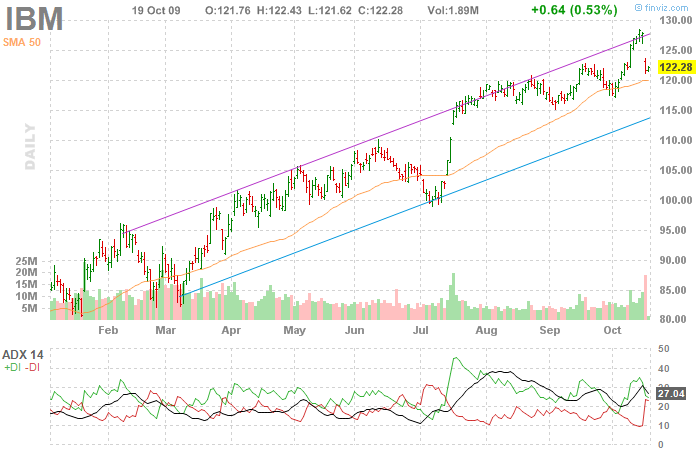The height and width of the screenshot is (453, 700).
Task: Click the May marker on time axis
Action: [294, 329]
